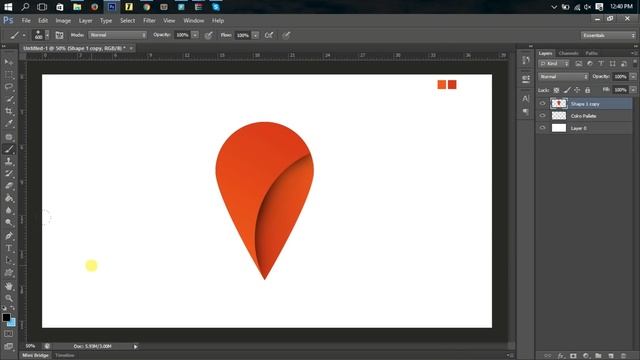The width and height of the screenshot is (640, 360).
Task: Select the Rectangular Marquee tool
Action: (x=9, y=75)
